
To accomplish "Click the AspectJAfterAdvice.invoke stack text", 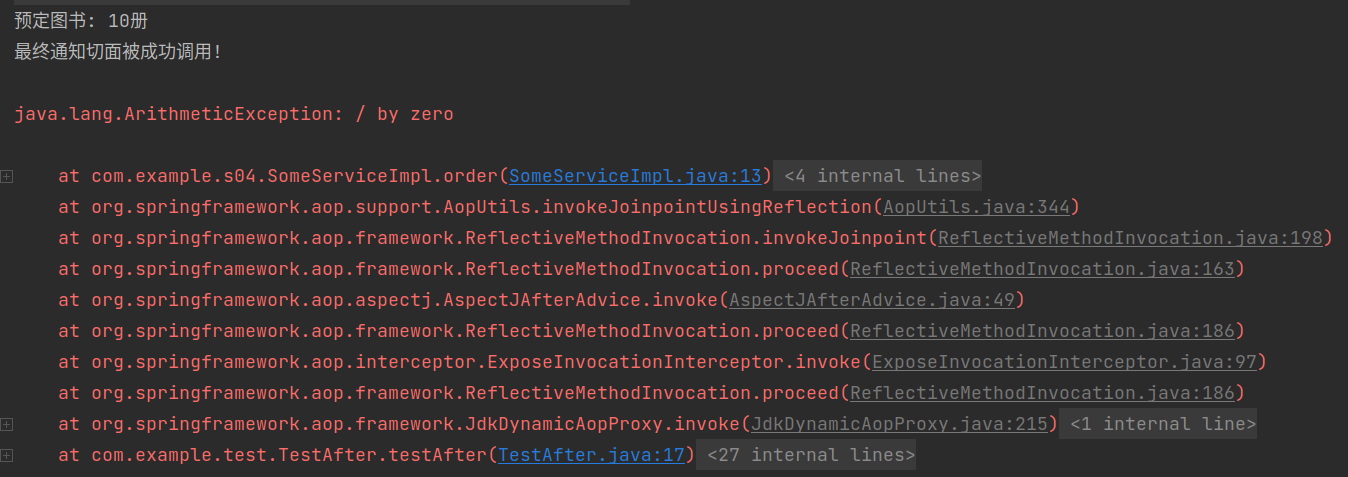I will 405,300.
